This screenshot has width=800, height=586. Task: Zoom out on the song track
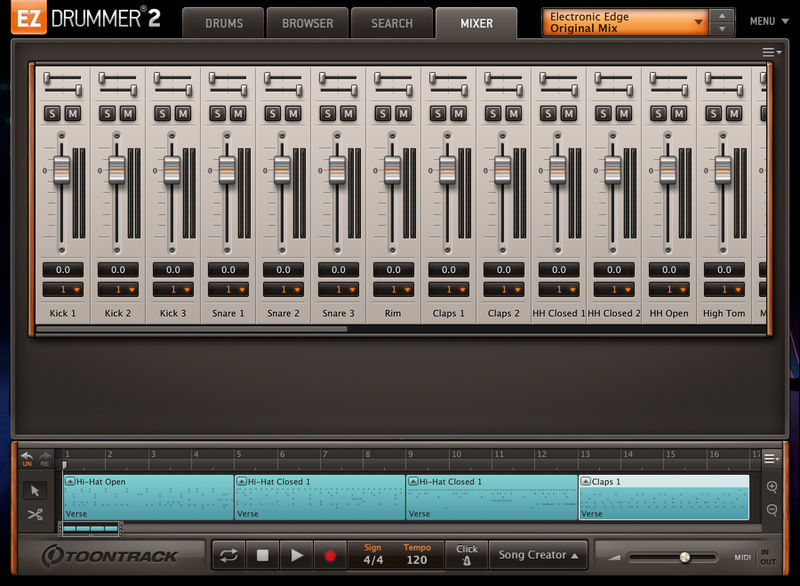click(x=771, y=509)
